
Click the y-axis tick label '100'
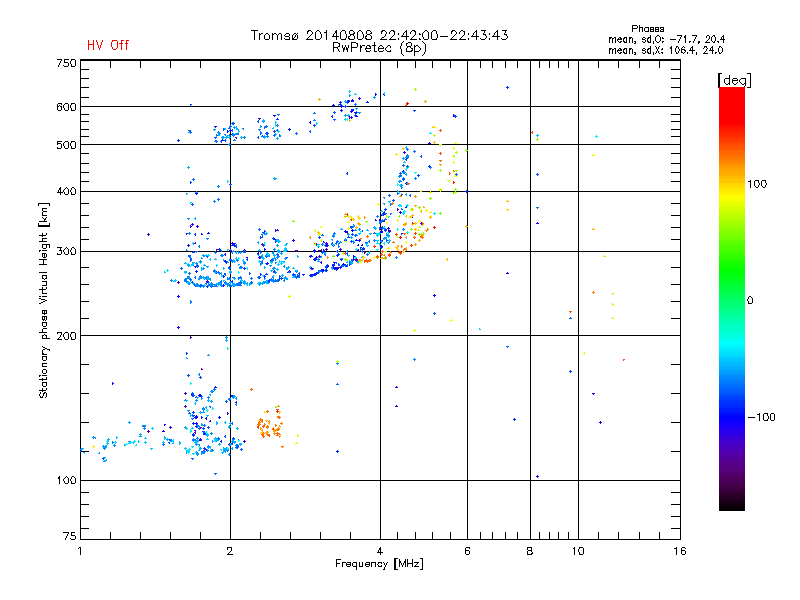pos(66,480)
